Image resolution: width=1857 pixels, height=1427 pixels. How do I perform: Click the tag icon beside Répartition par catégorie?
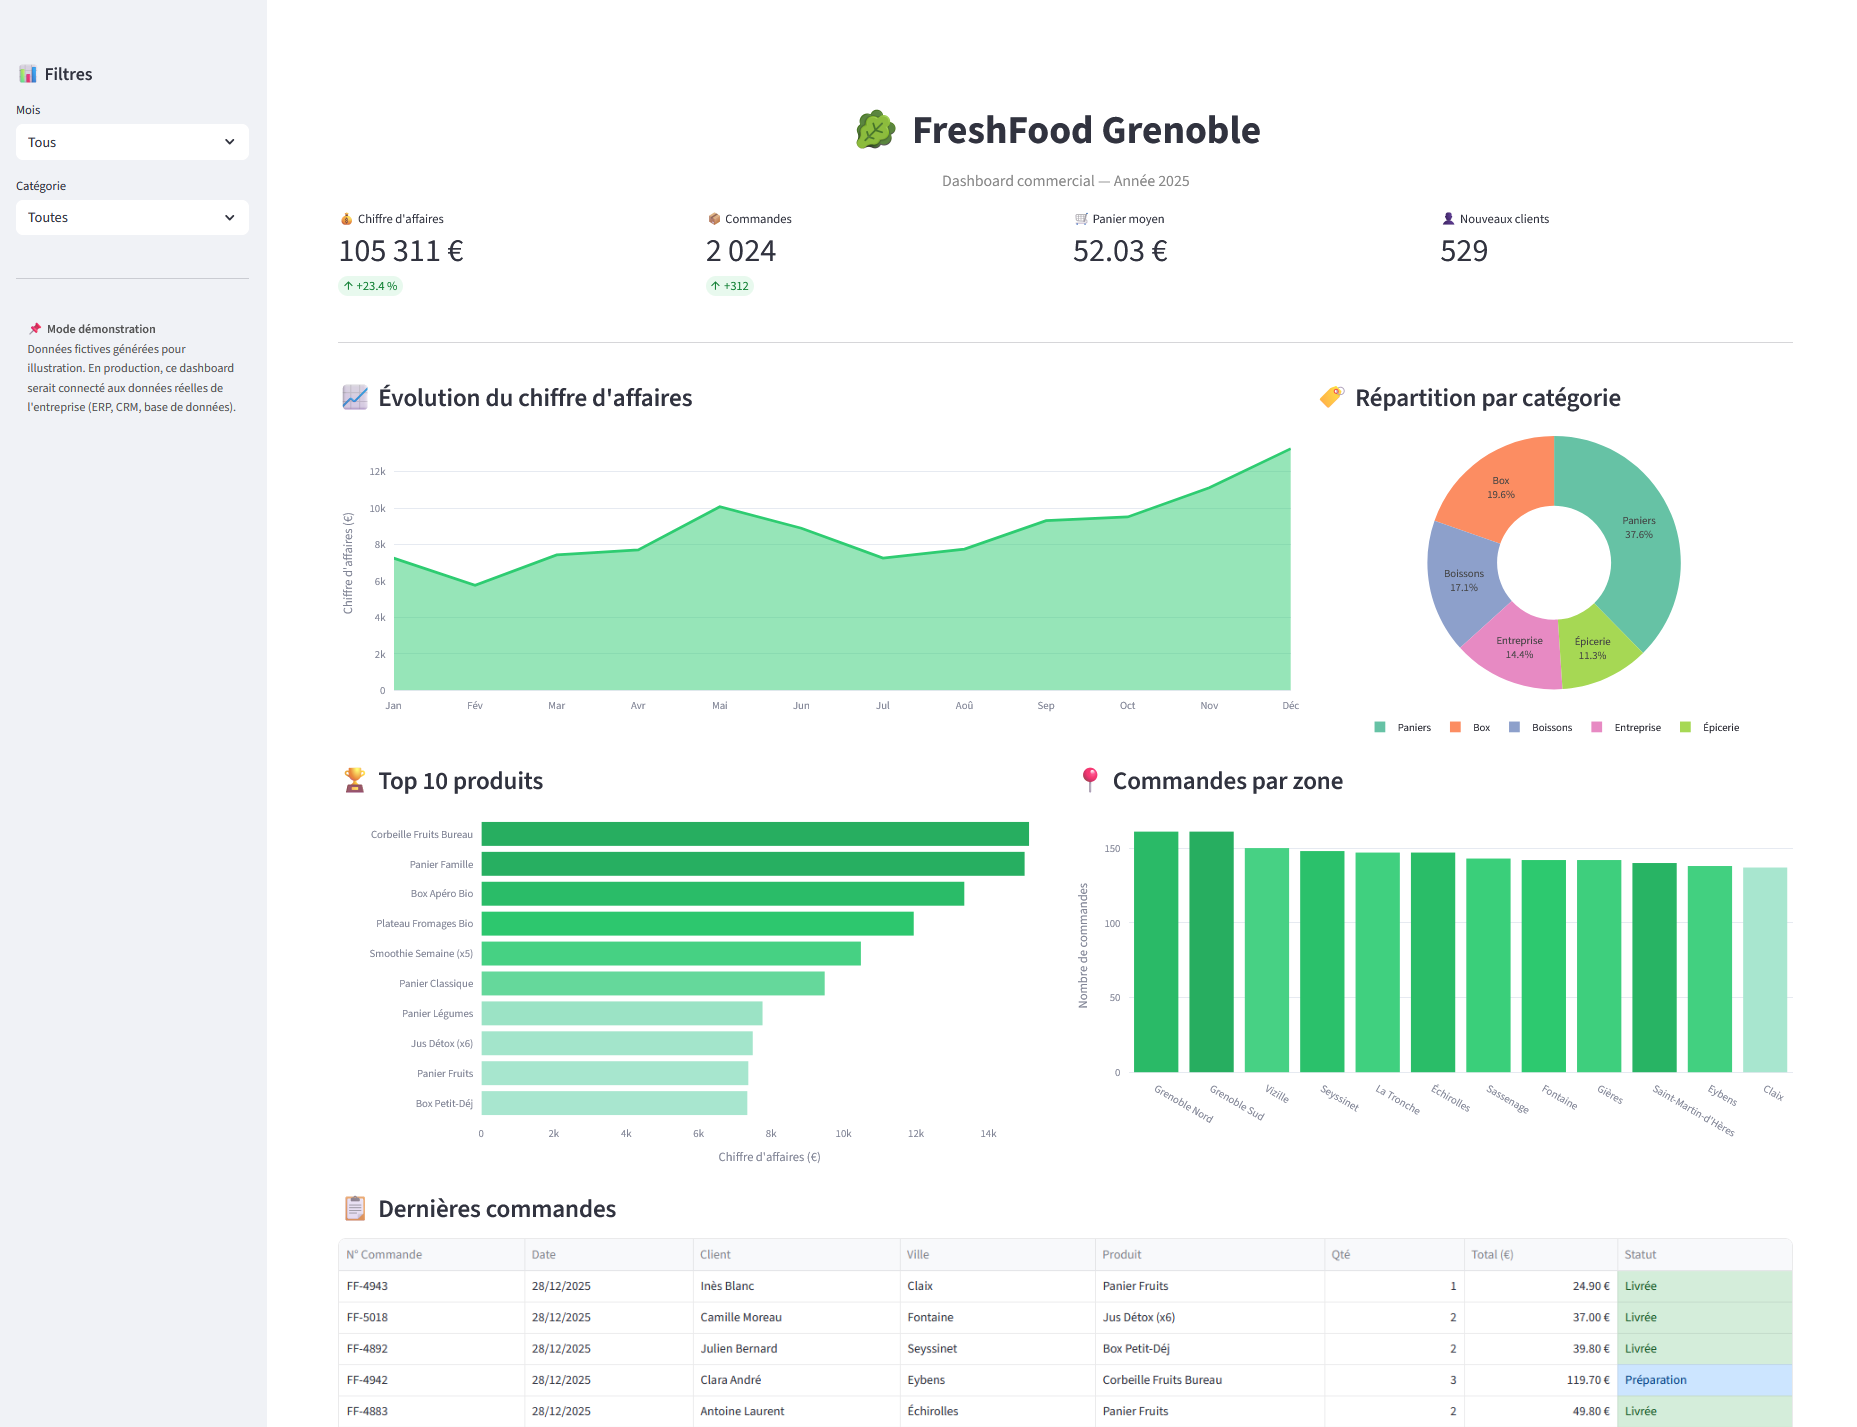[1329, 397]
